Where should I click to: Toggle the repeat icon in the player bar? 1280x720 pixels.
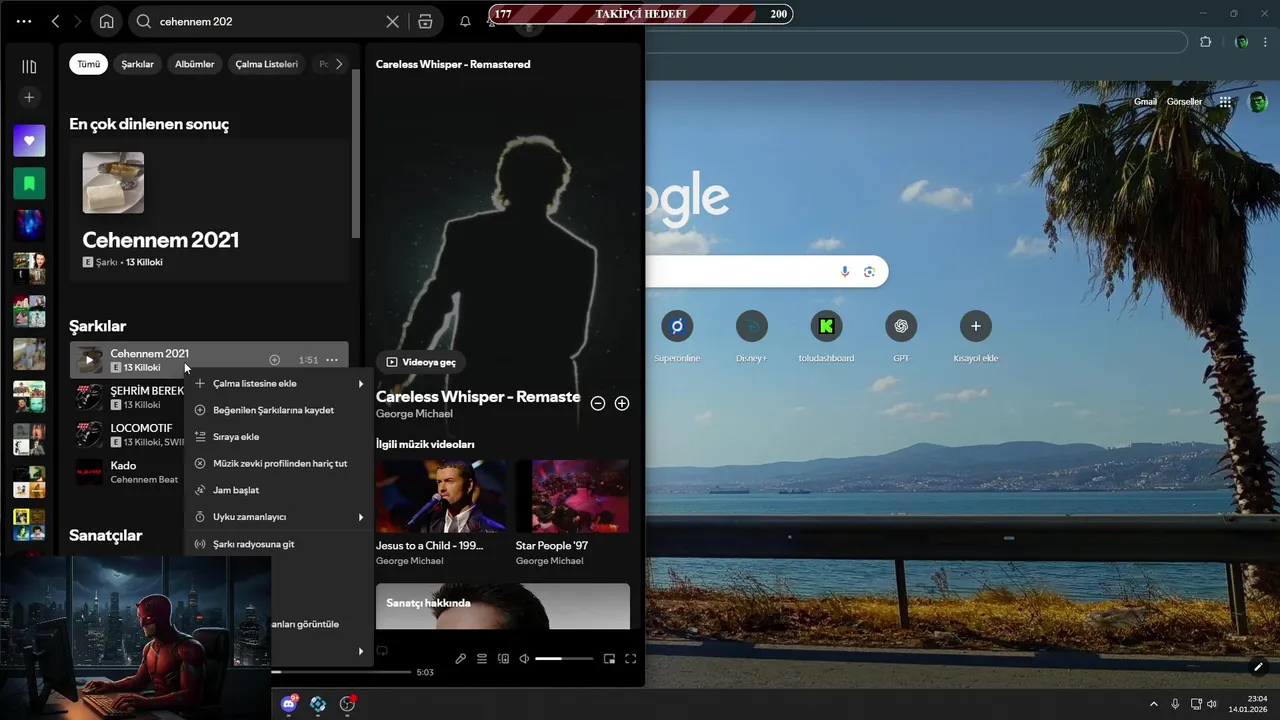click(382, 651)
